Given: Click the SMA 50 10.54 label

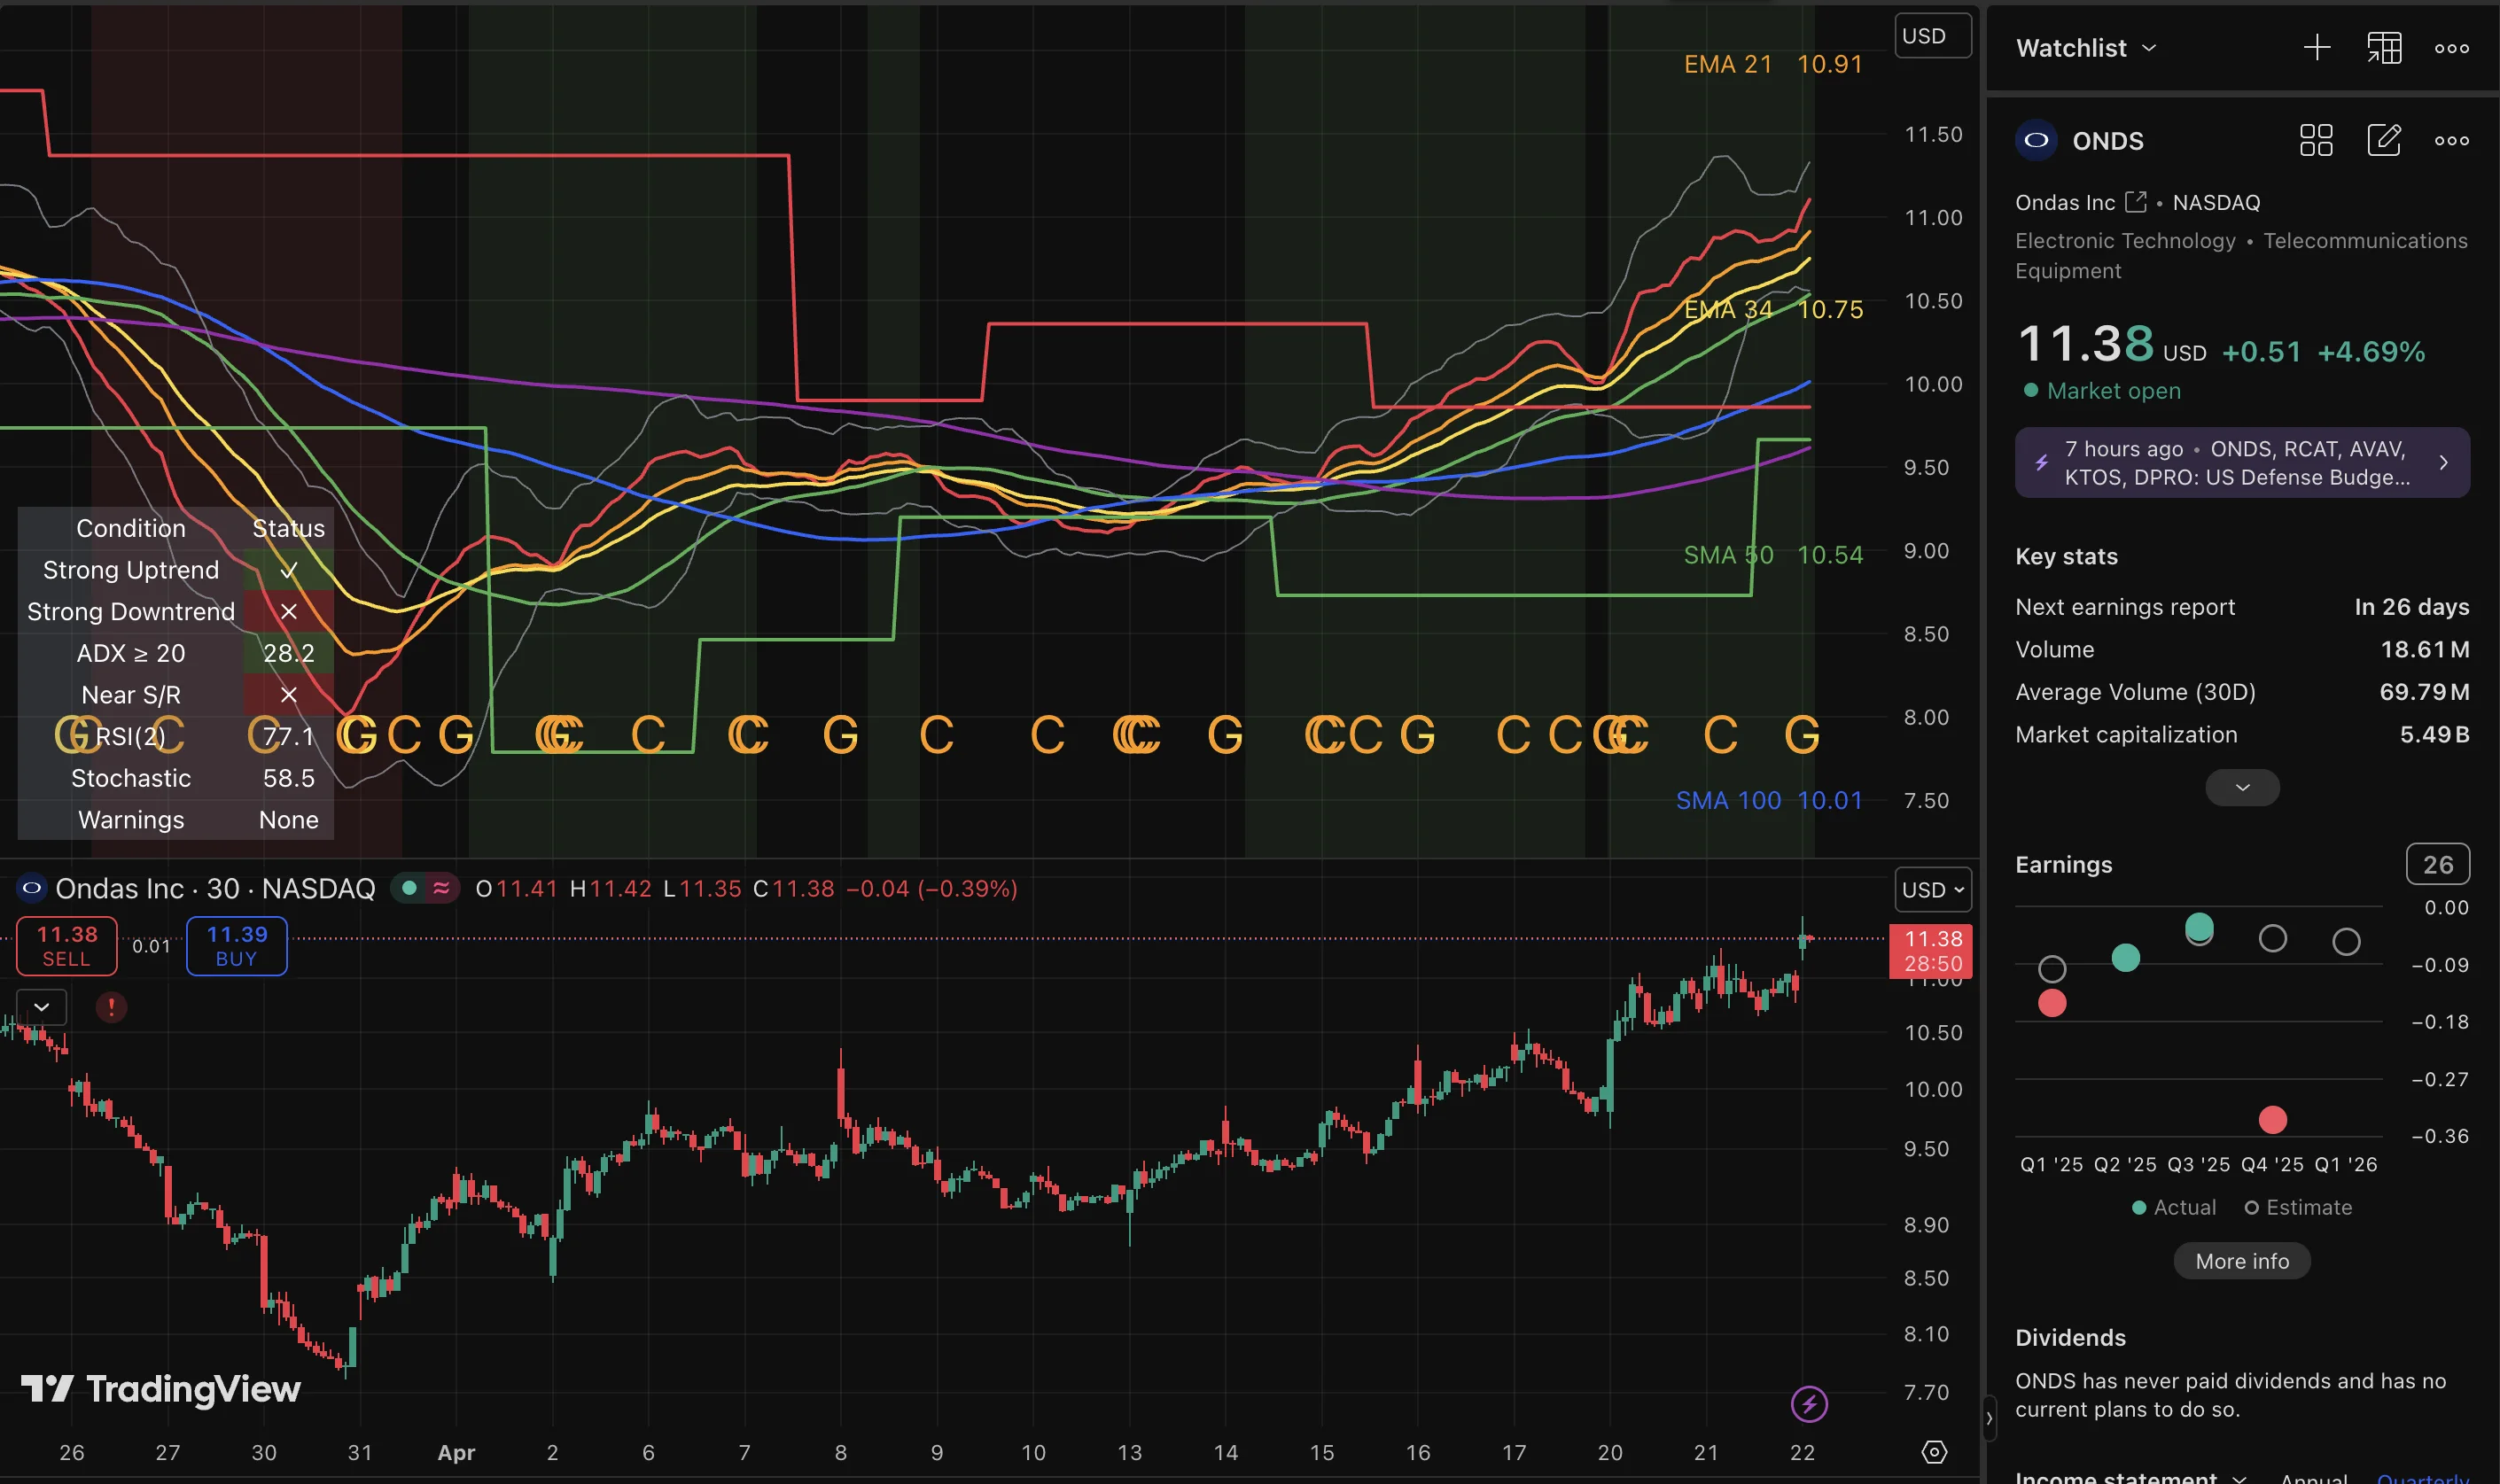Looking at the screenshot, I should (x=1773, y=555).
